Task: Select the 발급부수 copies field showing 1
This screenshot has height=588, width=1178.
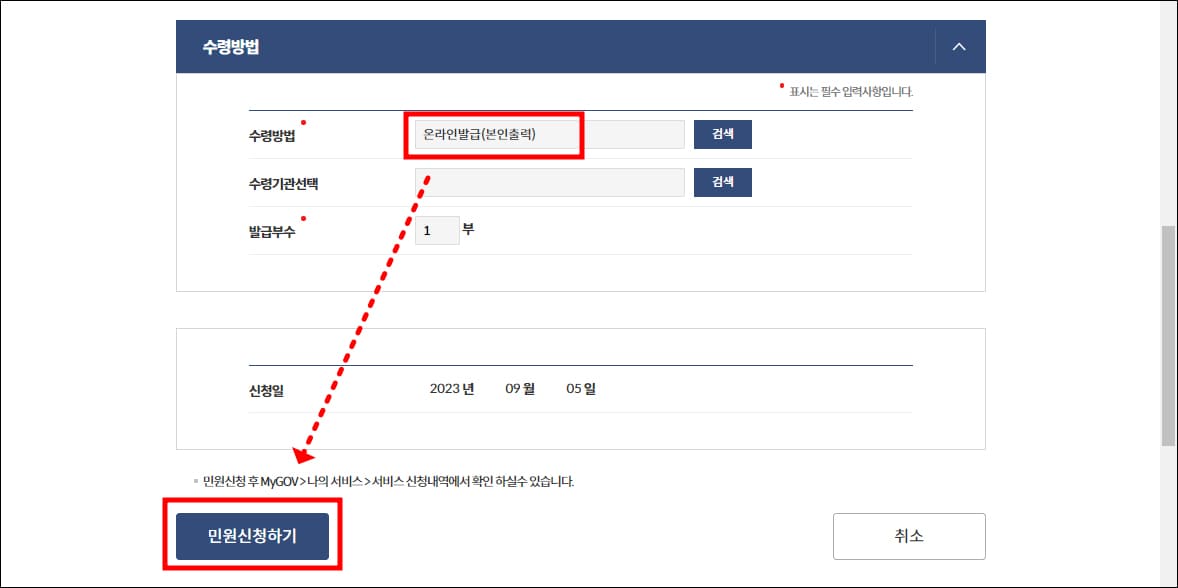Action: coord(437,230)
